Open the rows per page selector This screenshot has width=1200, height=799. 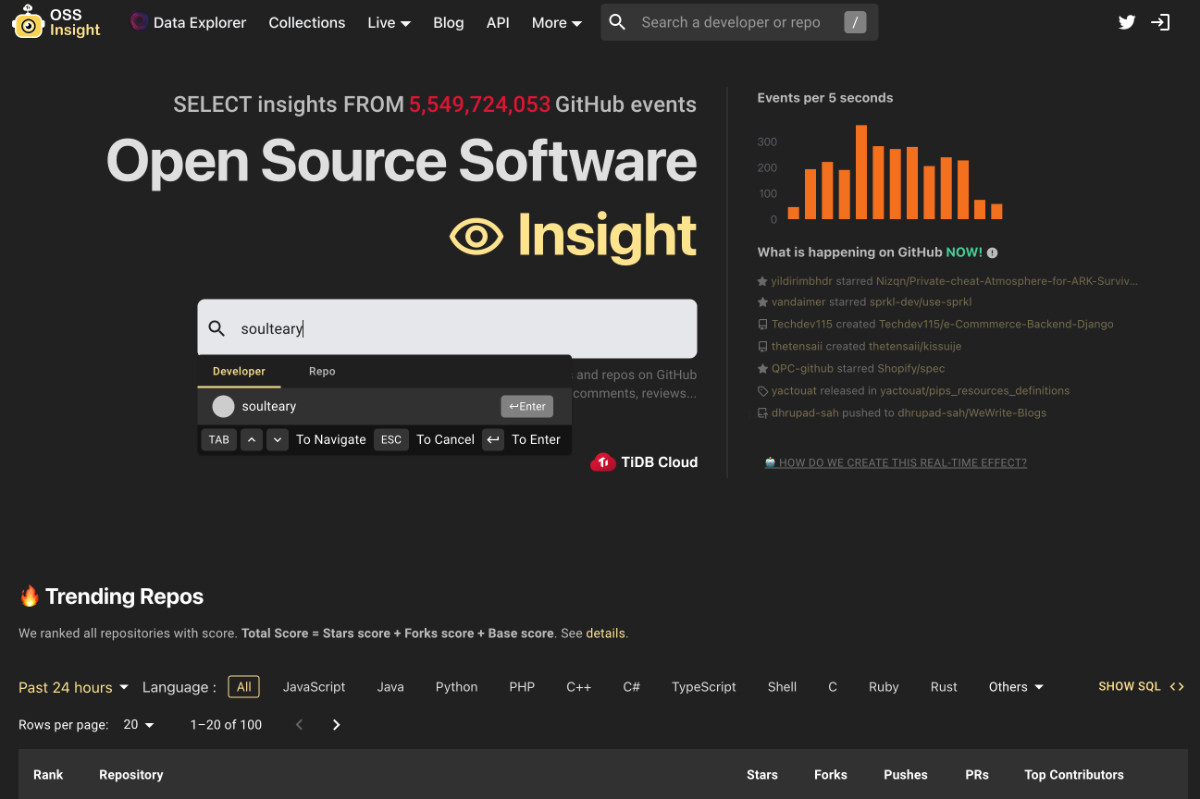[138, 724]
